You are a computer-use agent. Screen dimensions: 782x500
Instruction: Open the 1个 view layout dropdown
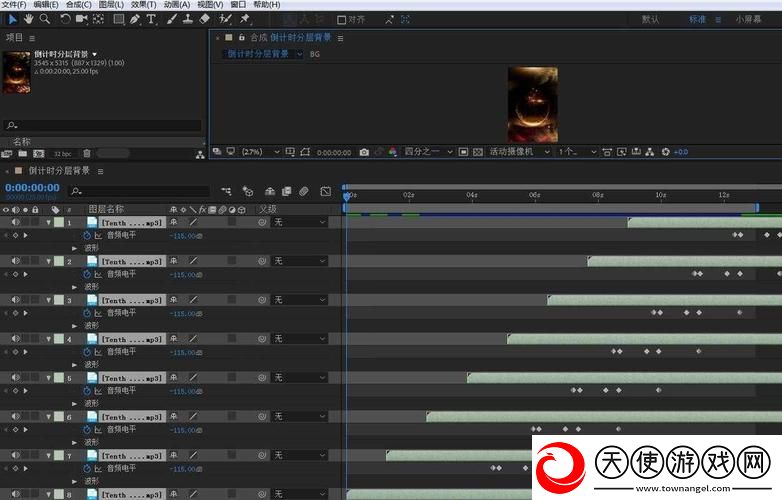point(577,152)
